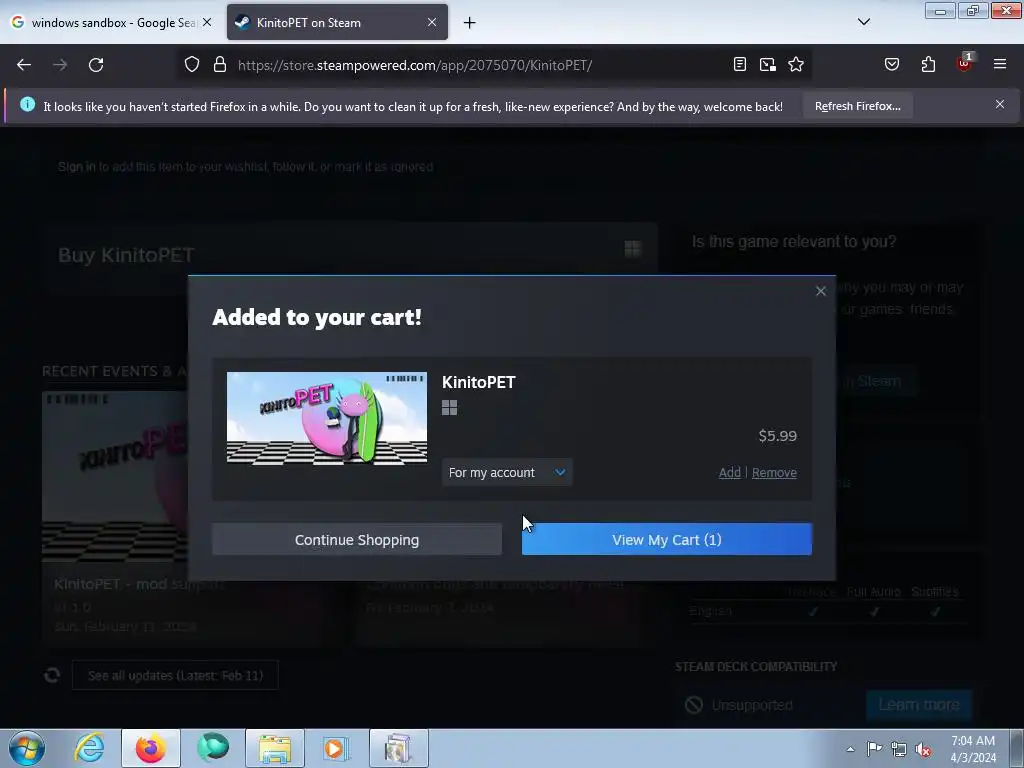
Task: Open Windows Media Player on taskbar
Action: point(336,748)
